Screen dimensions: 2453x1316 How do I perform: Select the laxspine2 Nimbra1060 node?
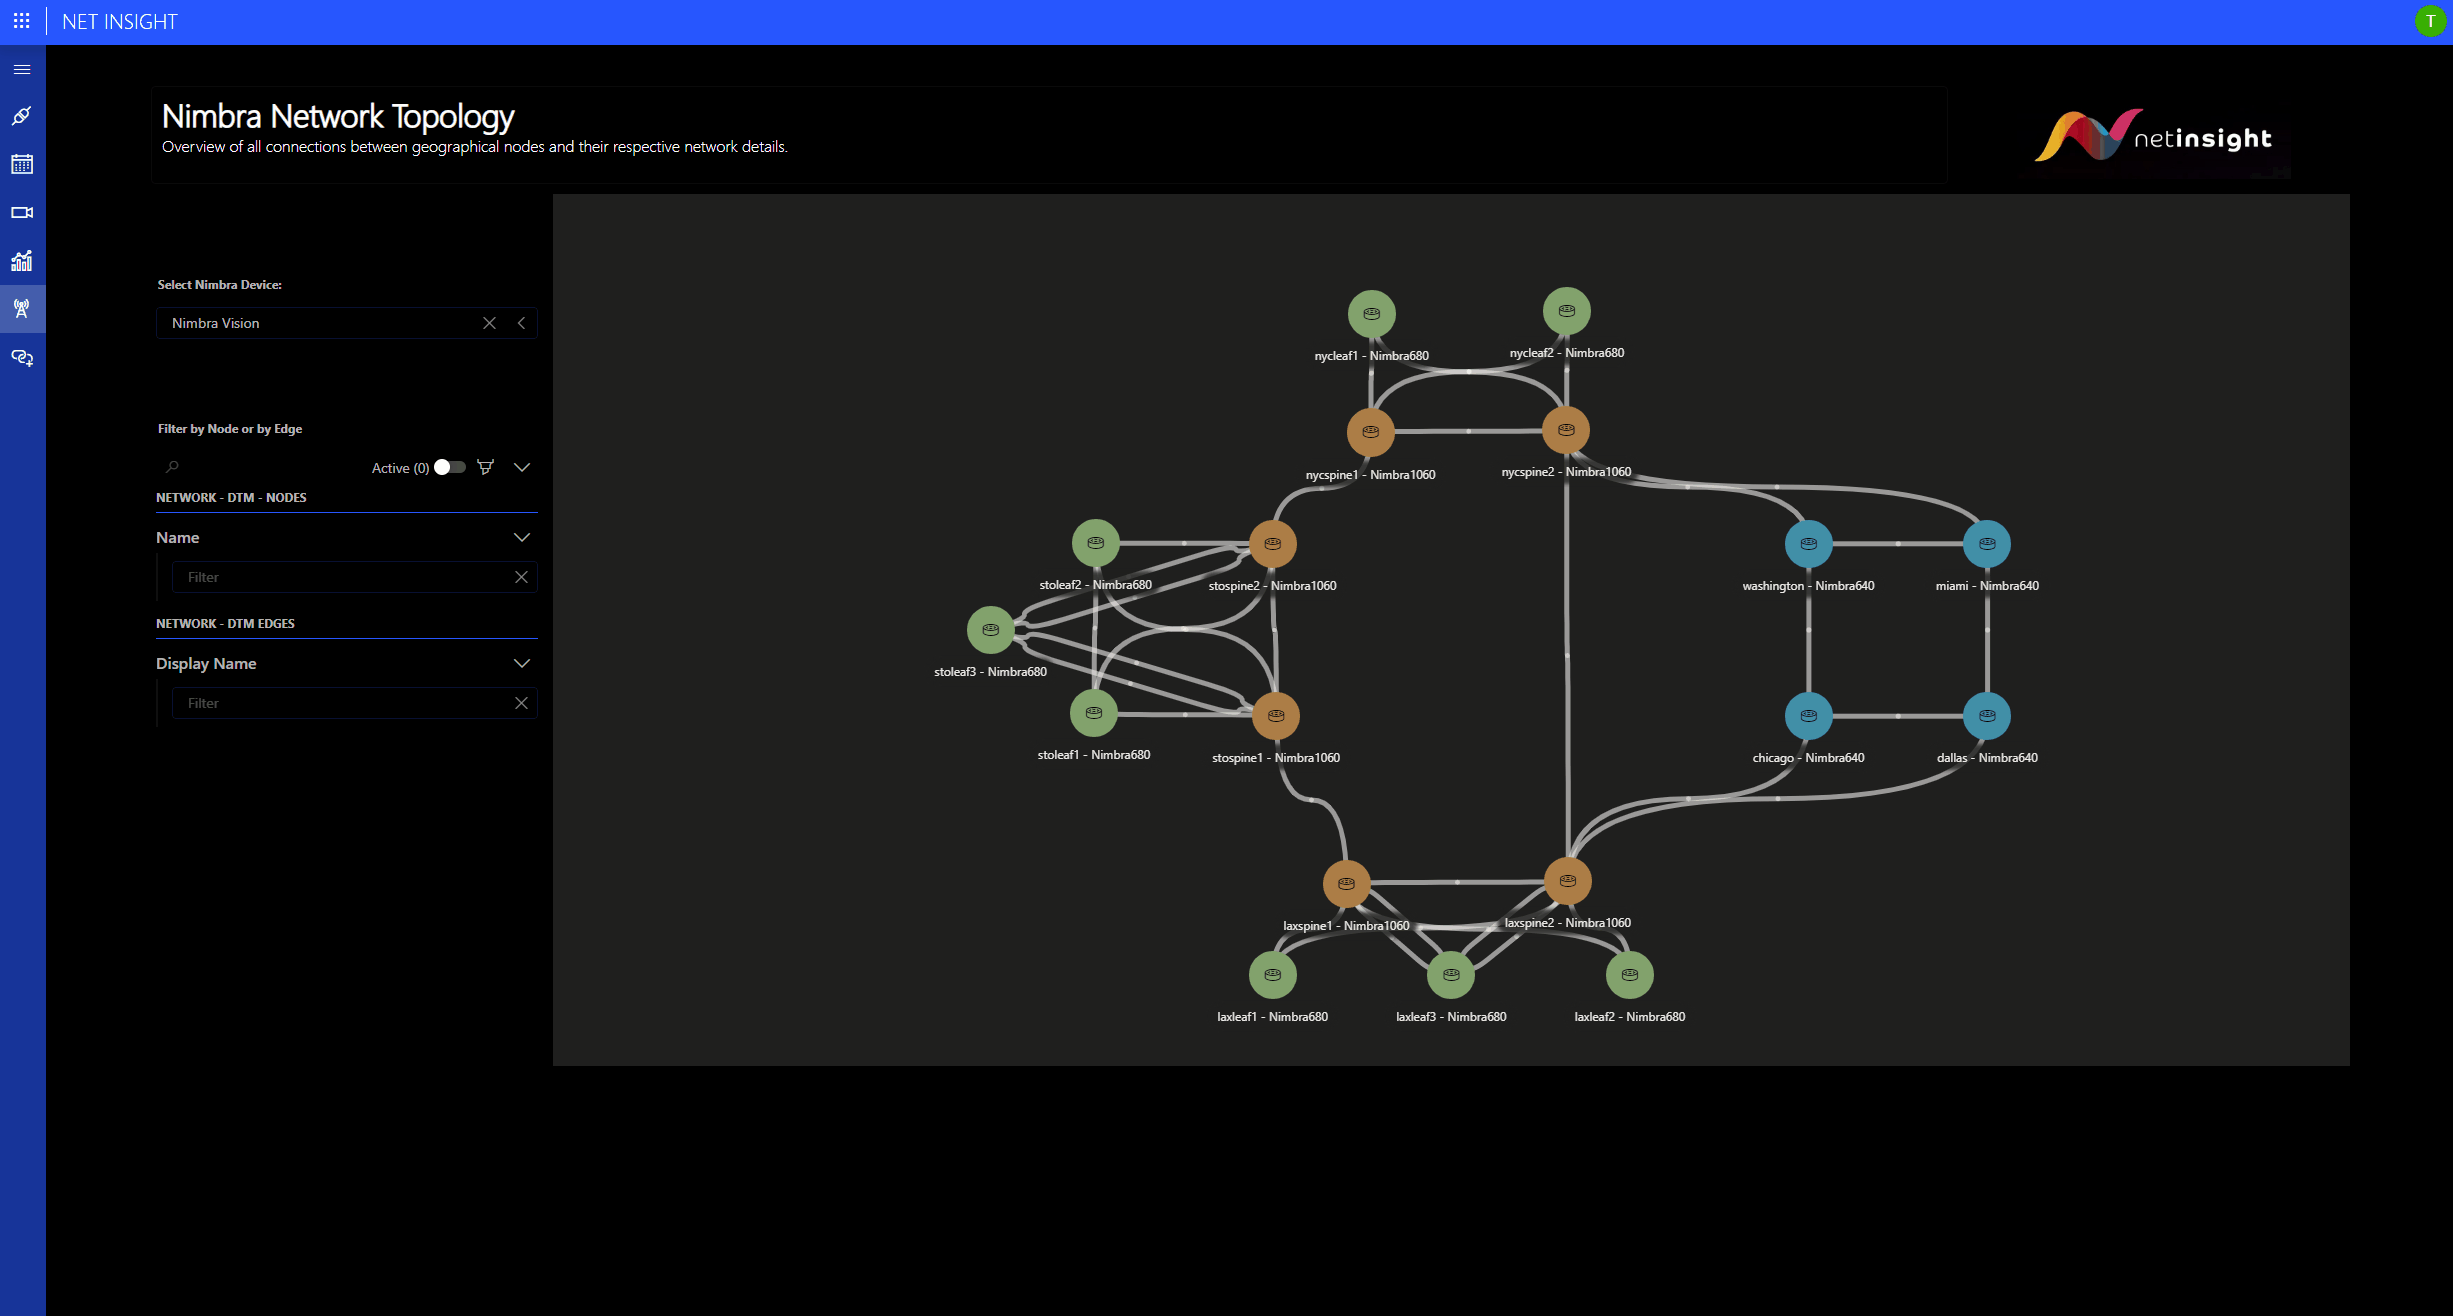click(x=1567, y=881)
